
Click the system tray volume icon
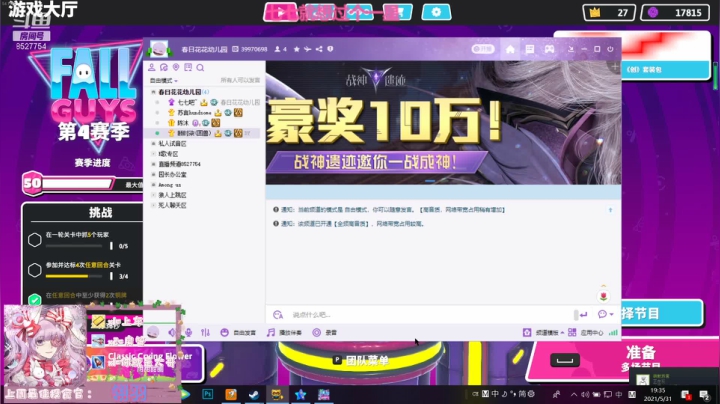pos(585,394)
